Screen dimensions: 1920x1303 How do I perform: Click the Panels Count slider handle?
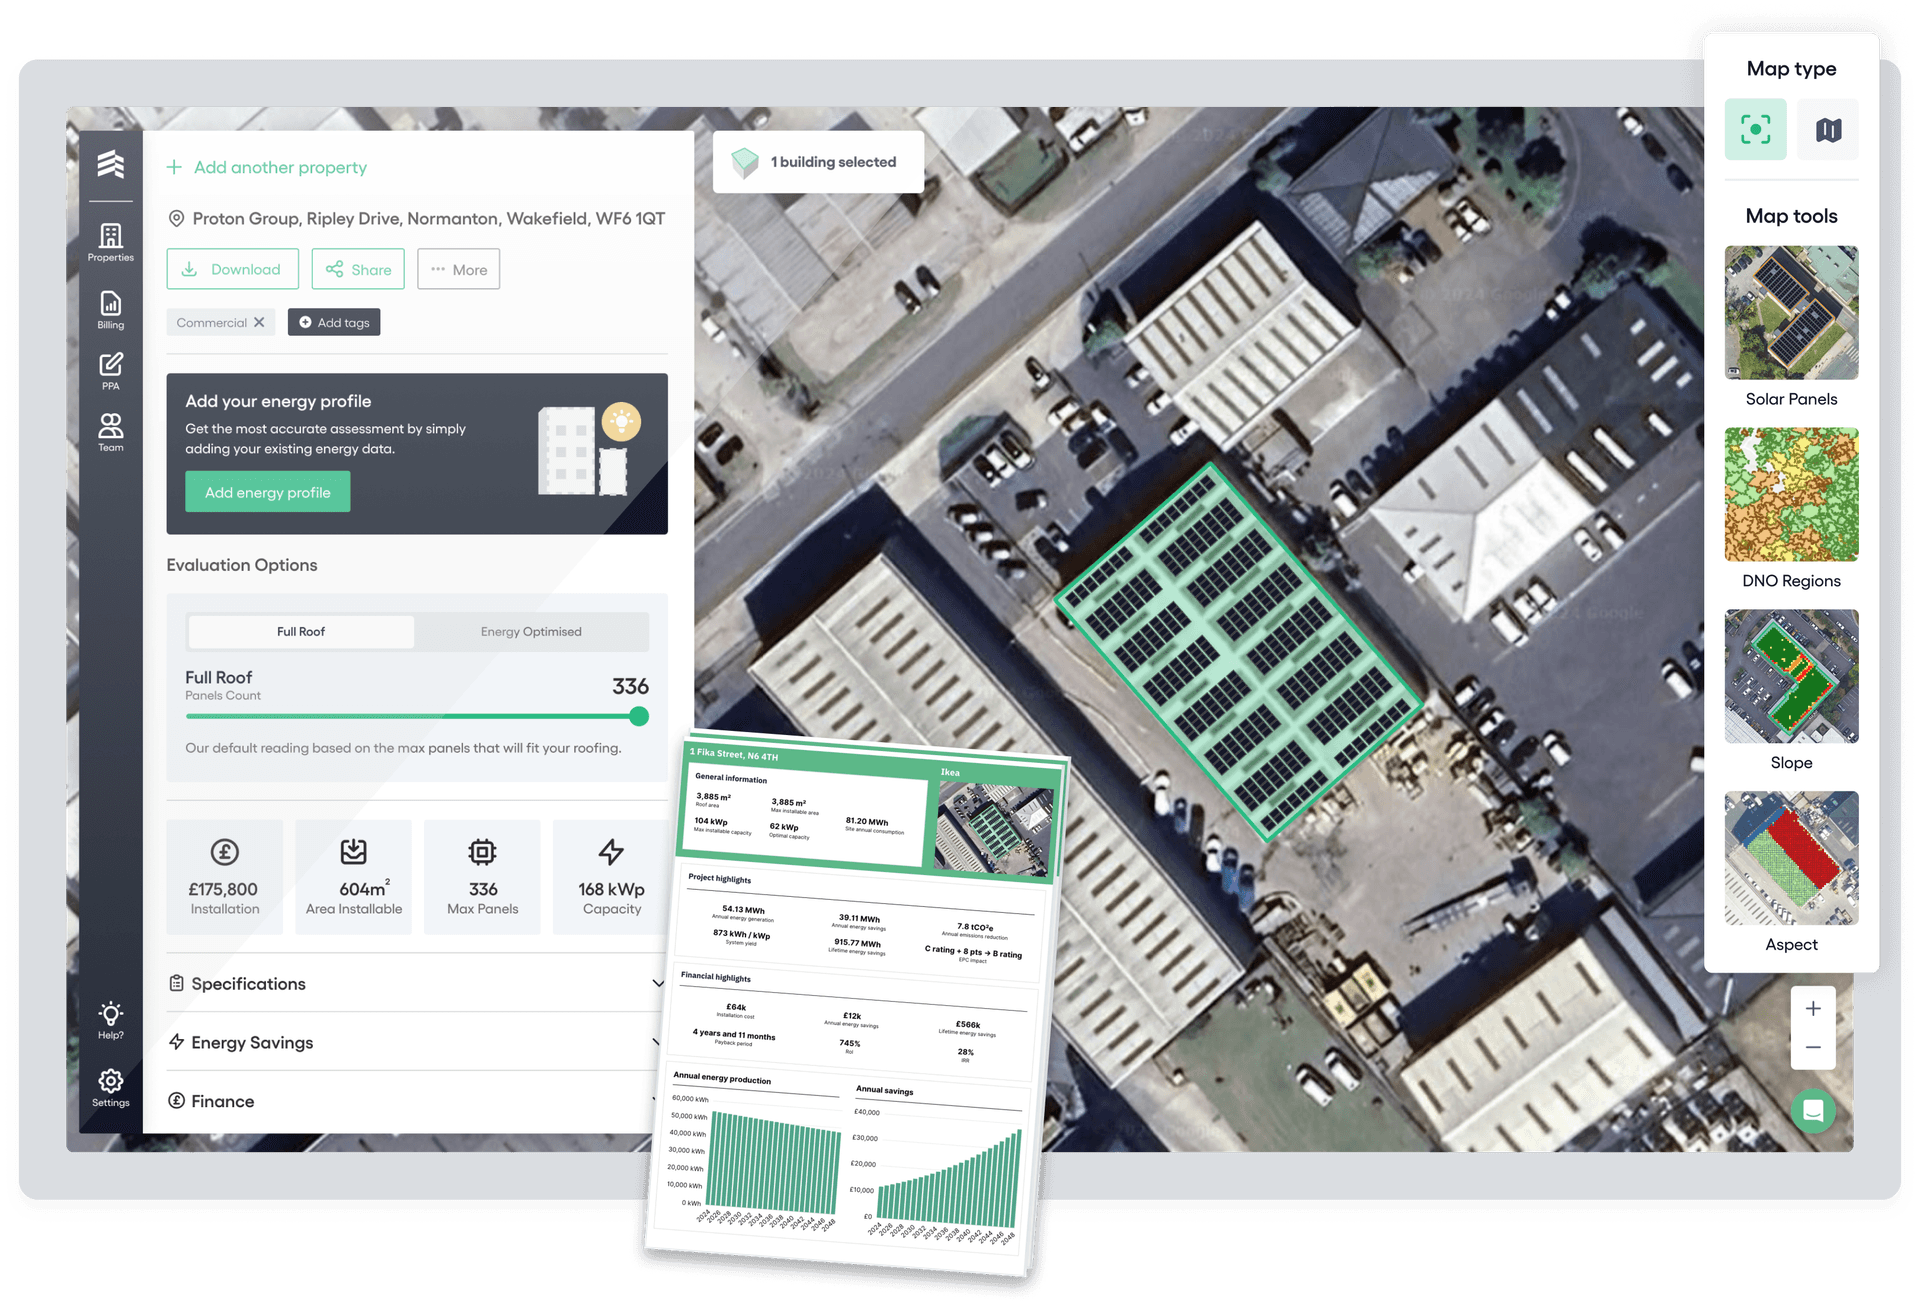click(639, 716)
